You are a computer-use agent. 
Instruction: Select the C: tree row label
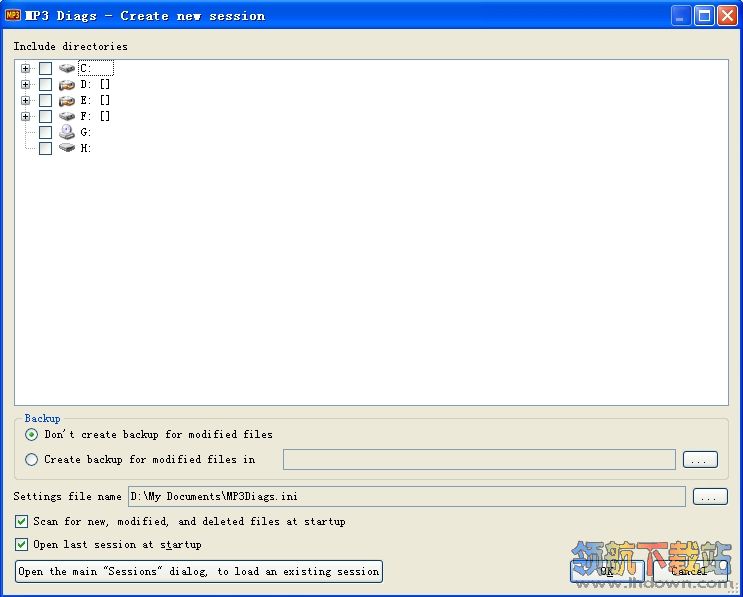pyautogui.click(x=96, y=68)
